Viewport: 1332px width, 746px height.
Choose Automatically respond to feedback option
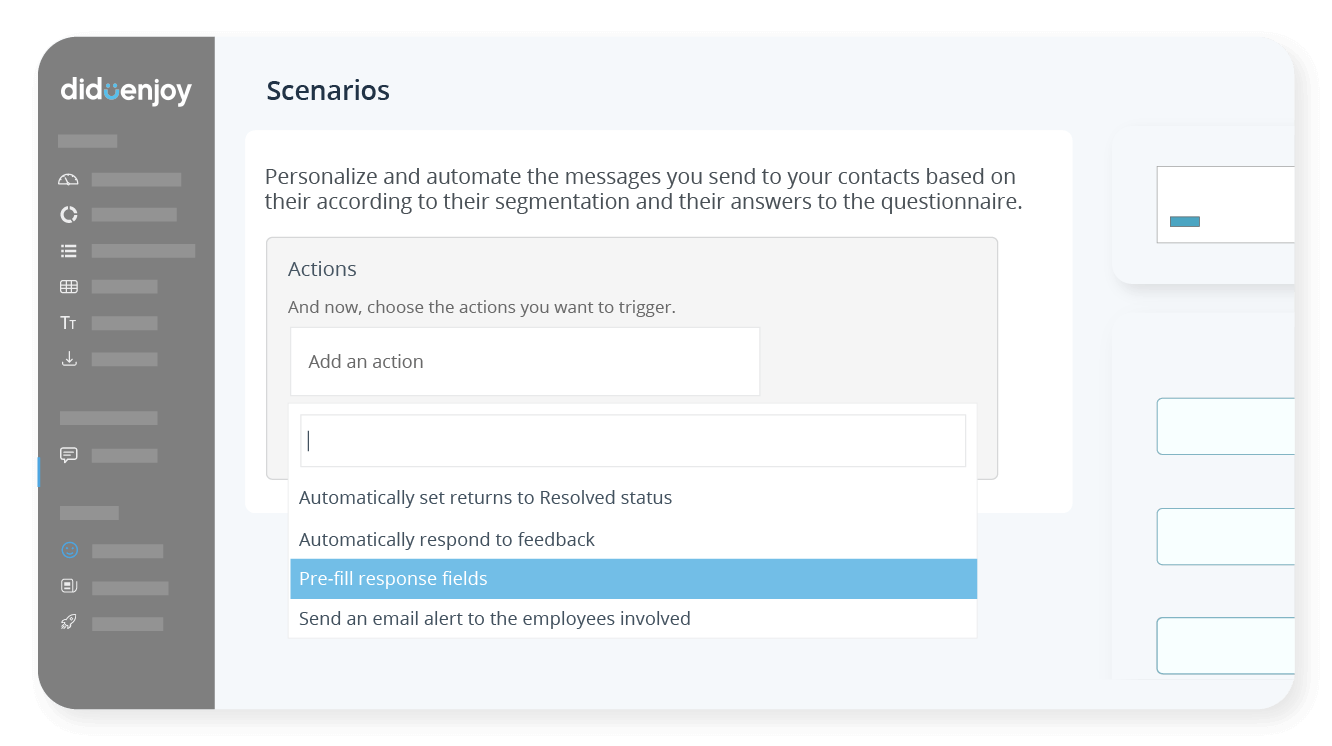coord(633,539)
